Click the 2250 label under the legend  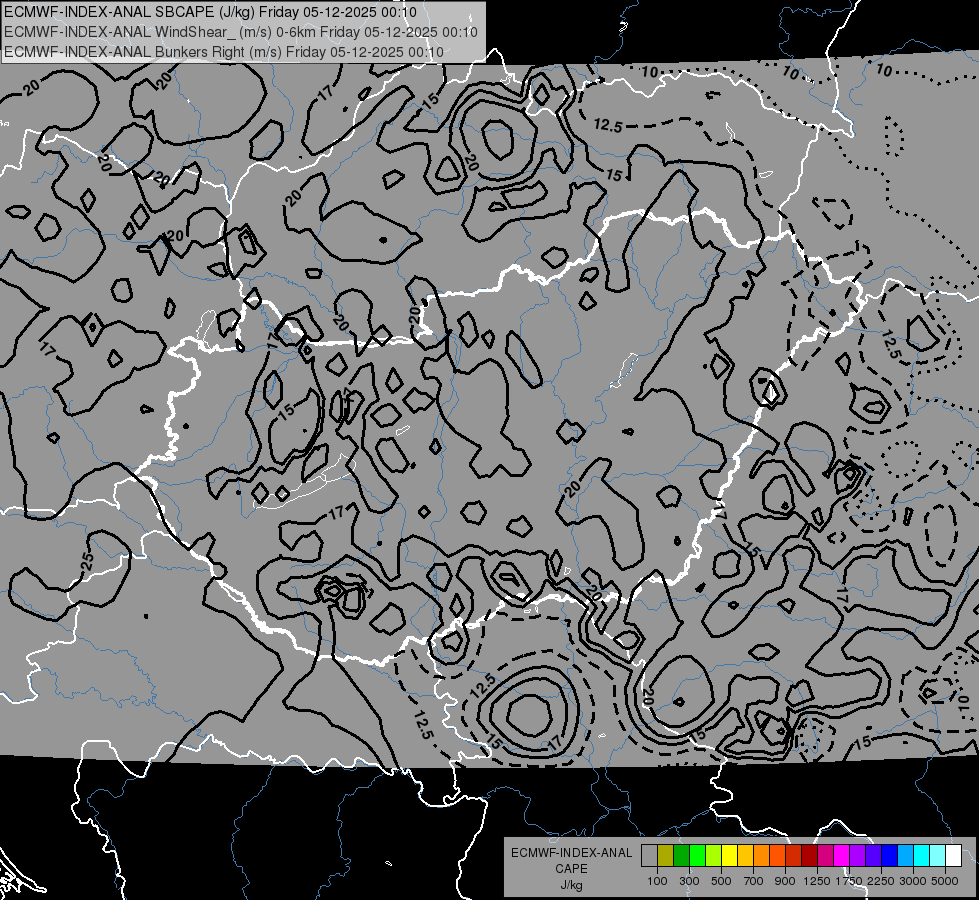click(x=881, y=881)
